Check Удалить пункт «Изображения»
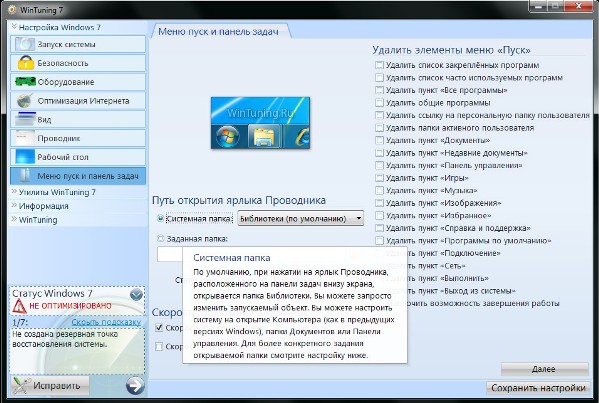The width and height of the screenshot is (599, 403). pyautogui.click(x=379, y=203)
